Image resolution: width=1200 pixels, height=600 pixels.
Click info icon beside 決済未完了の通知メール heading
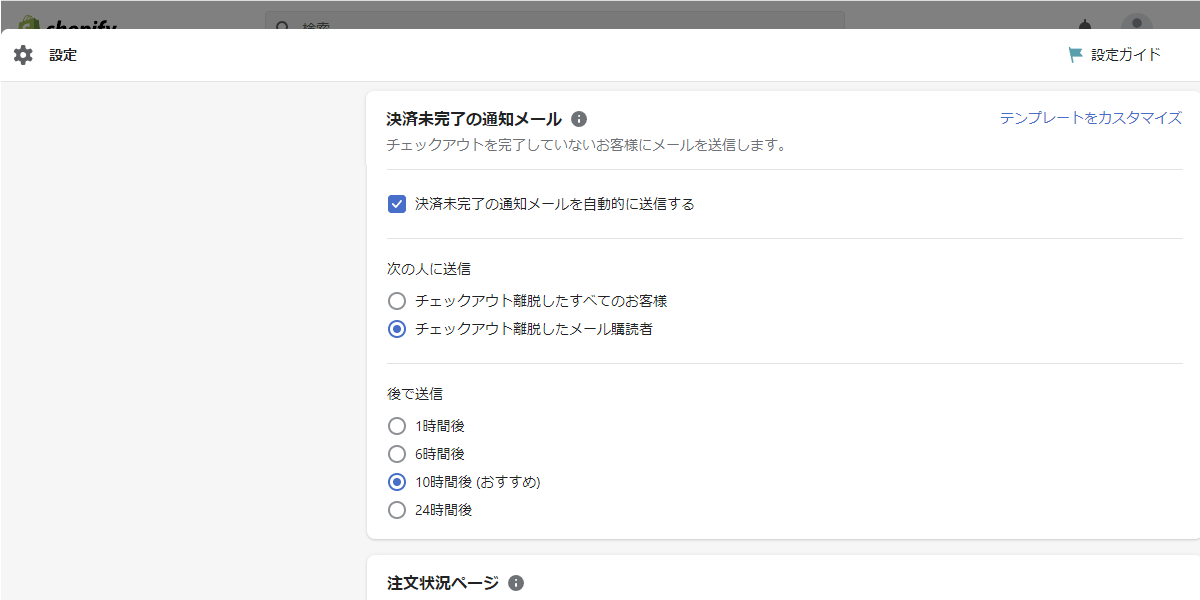[579, 119]
